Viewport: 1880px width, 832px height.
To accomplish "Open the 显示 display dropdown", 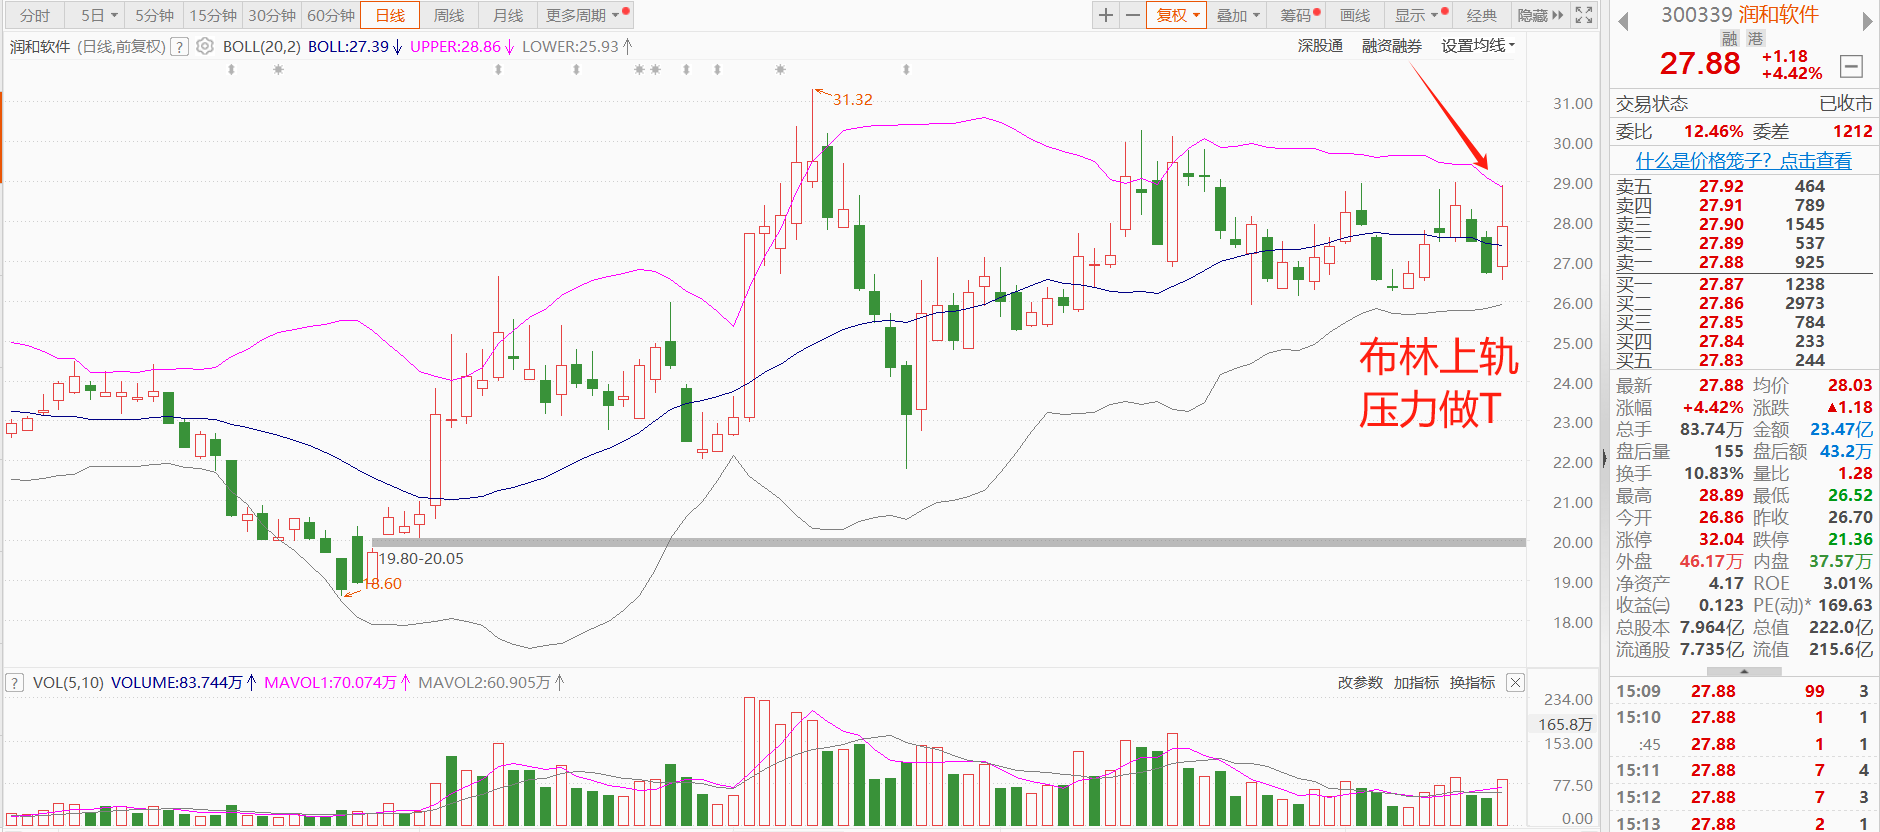I will (1420, 15).
